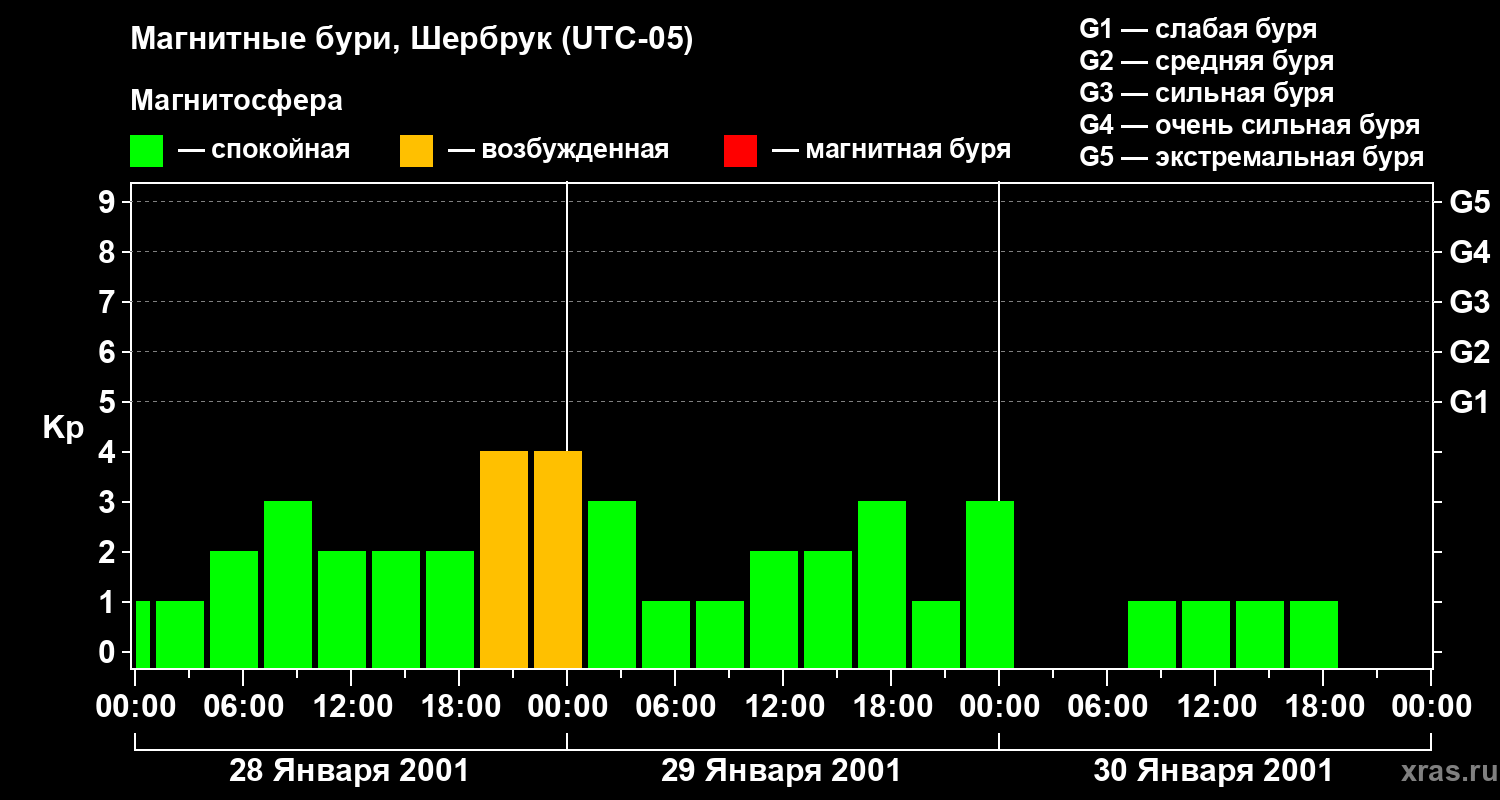Select the 'Магнитосфера' heading
The width and height of the screenshot is (1500, 800).
click(236, 101)
